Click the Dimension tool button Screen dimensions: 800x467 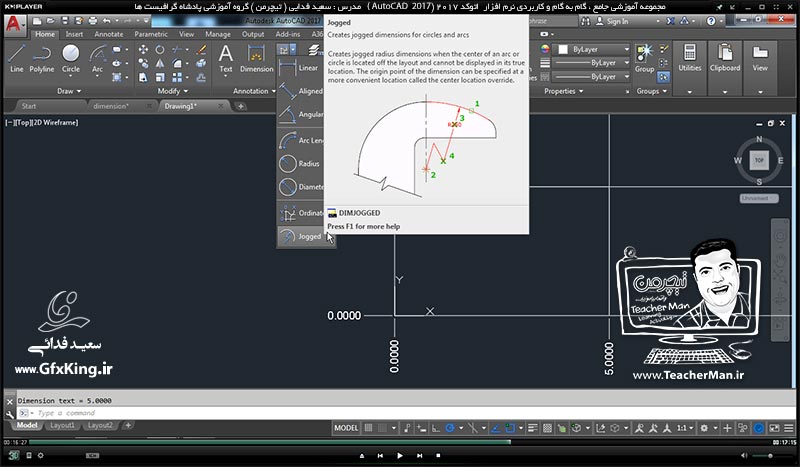click(256, 59)
